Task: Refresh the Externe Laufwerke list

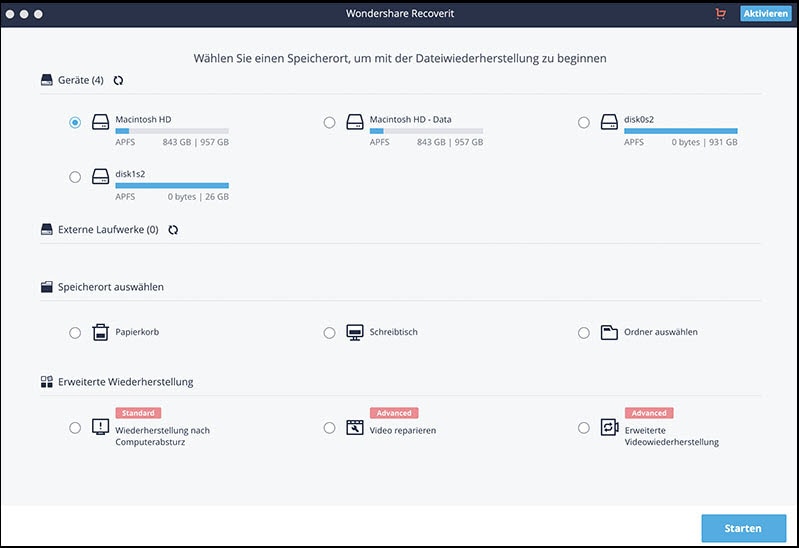Action: point(173,230)
